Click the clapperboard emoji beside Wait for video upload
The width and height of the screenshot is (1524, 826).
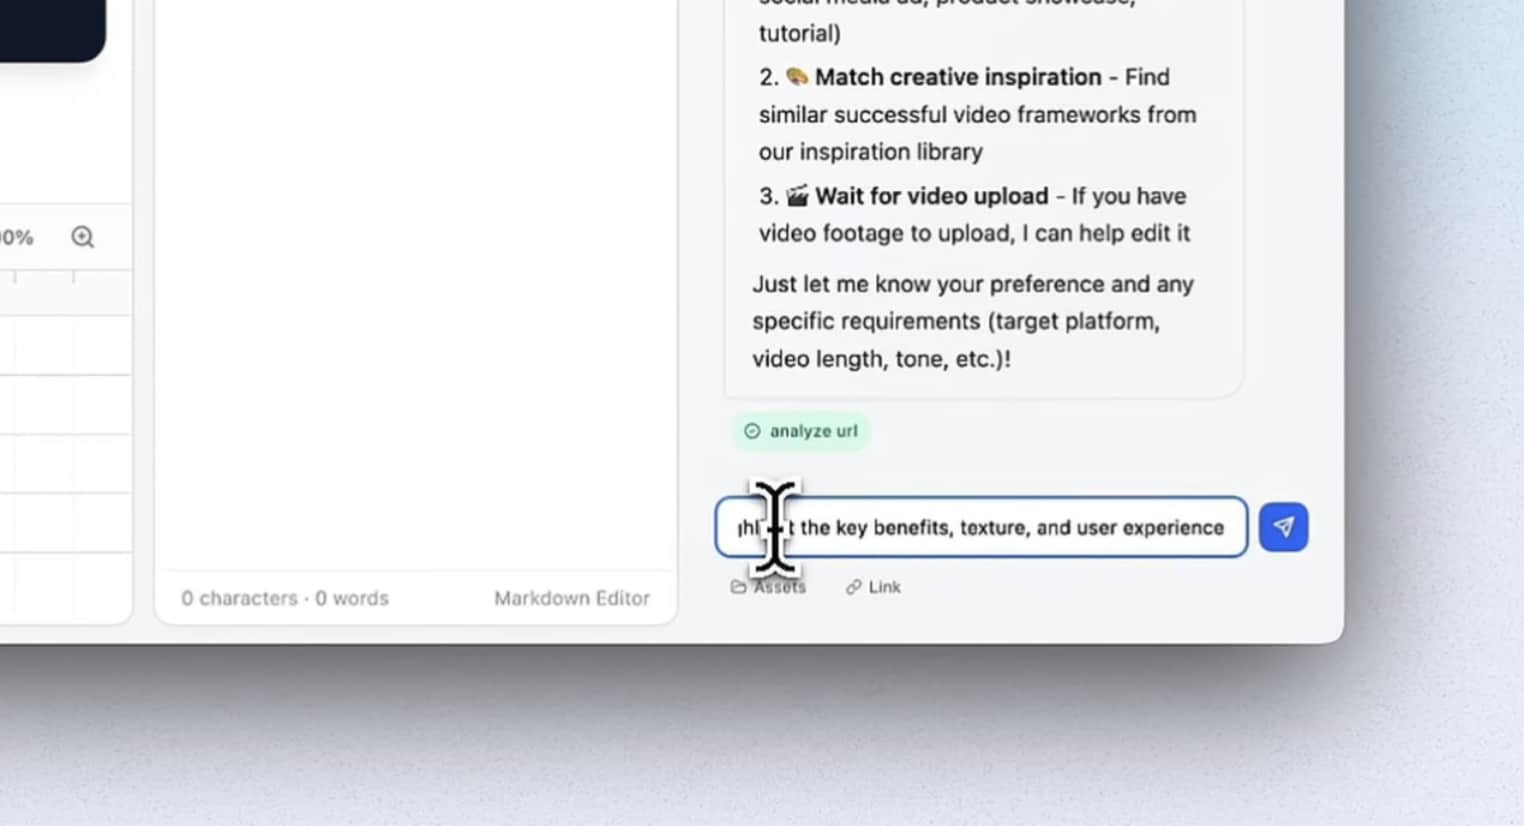click(797, 196)
